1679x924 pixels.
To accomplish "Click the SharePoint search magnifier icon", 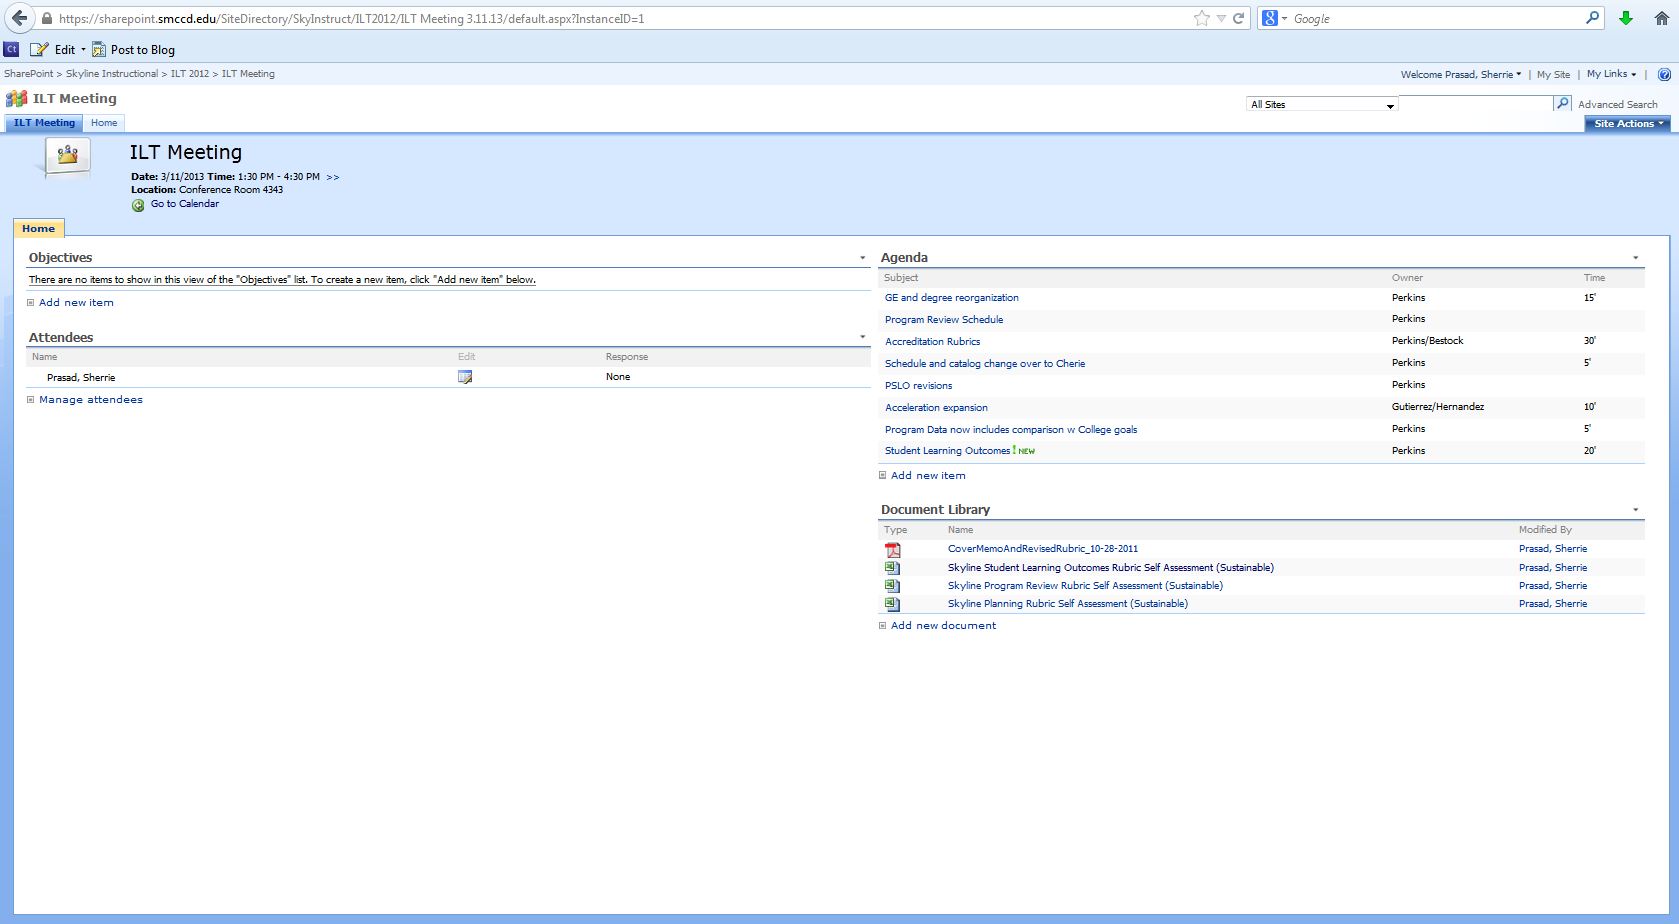I will pyautogui.click(x=1562, y=103).
